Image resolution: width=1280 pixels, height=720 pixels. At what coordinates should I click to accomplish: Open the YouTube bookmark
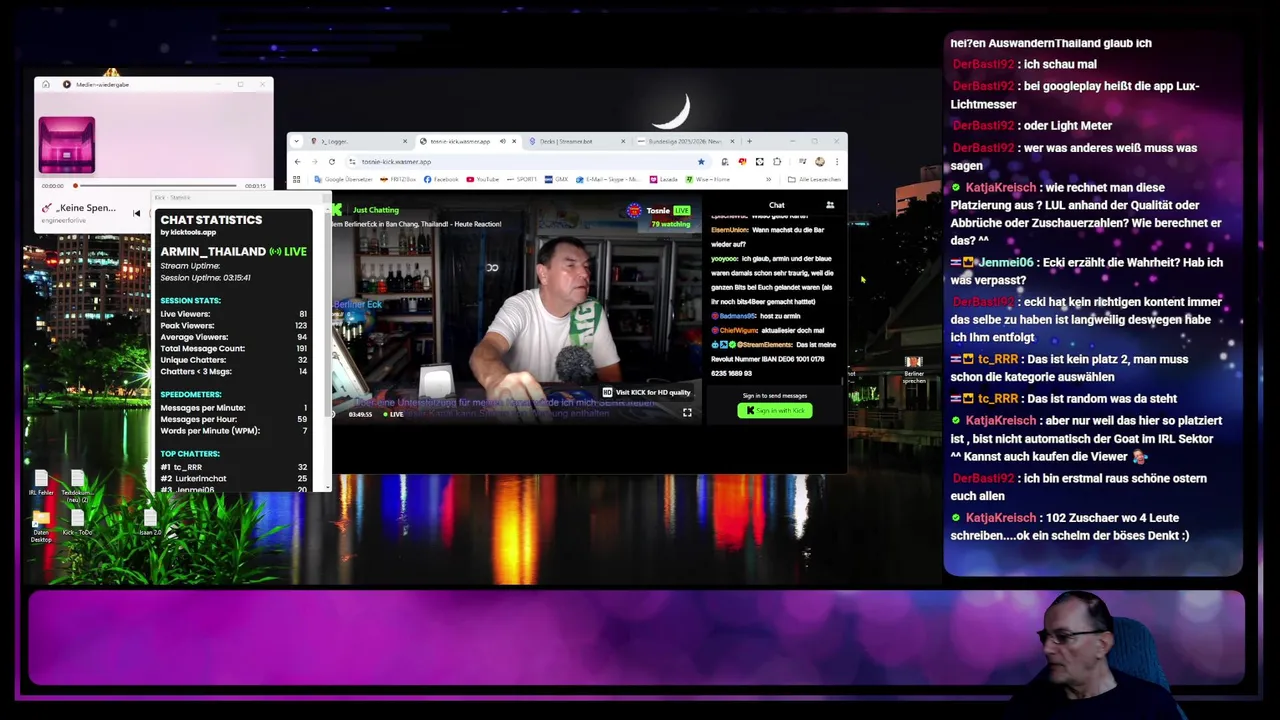tap(482, 180)
